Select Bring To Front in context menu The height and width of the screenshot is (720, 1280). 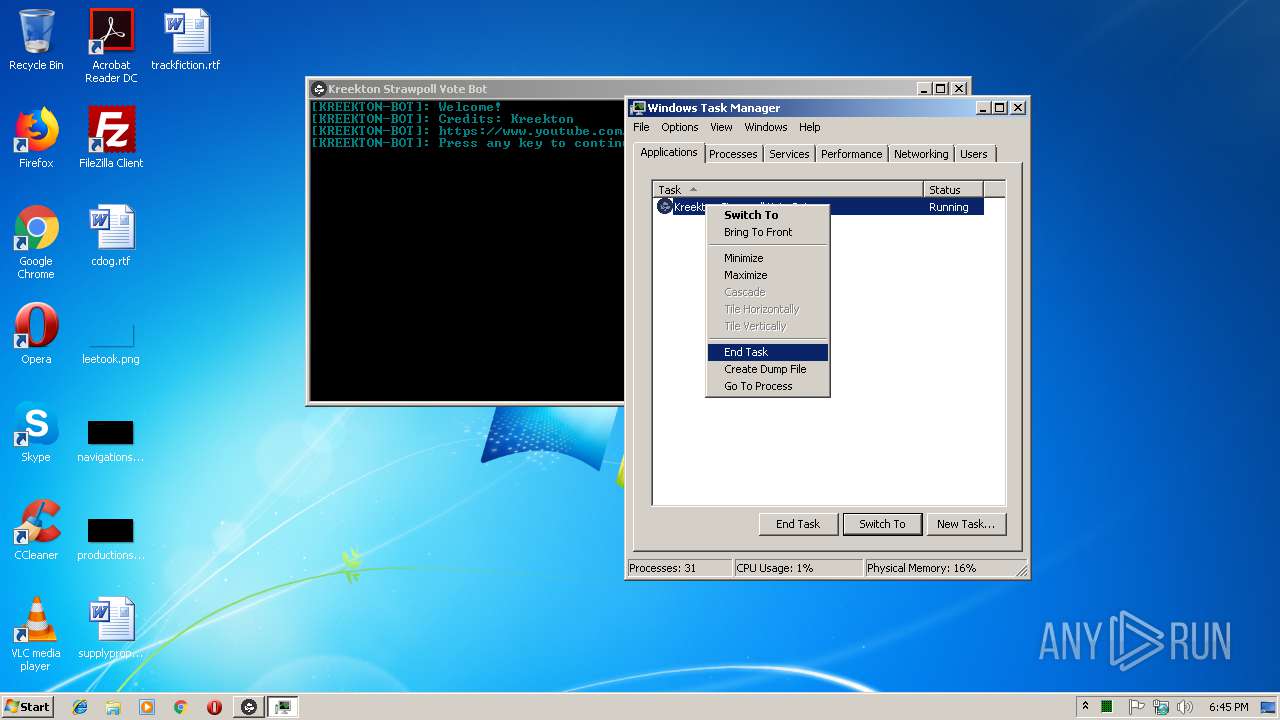(767, 232)
